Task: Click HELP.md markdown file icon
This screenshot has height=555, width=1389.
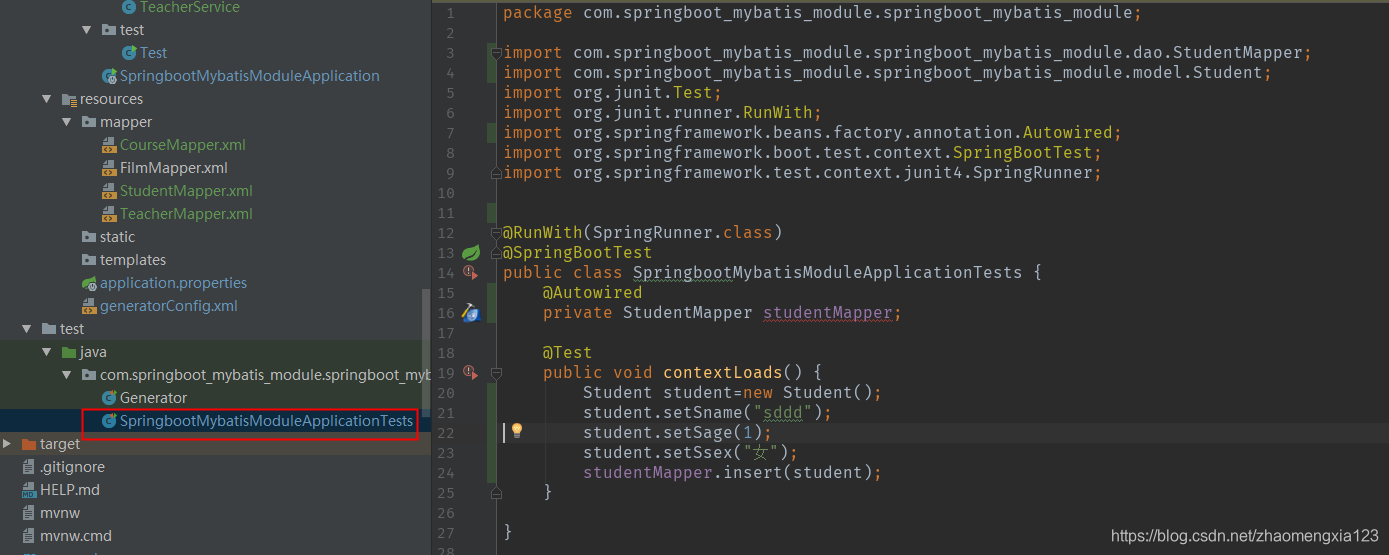Action: coord(30,490)
